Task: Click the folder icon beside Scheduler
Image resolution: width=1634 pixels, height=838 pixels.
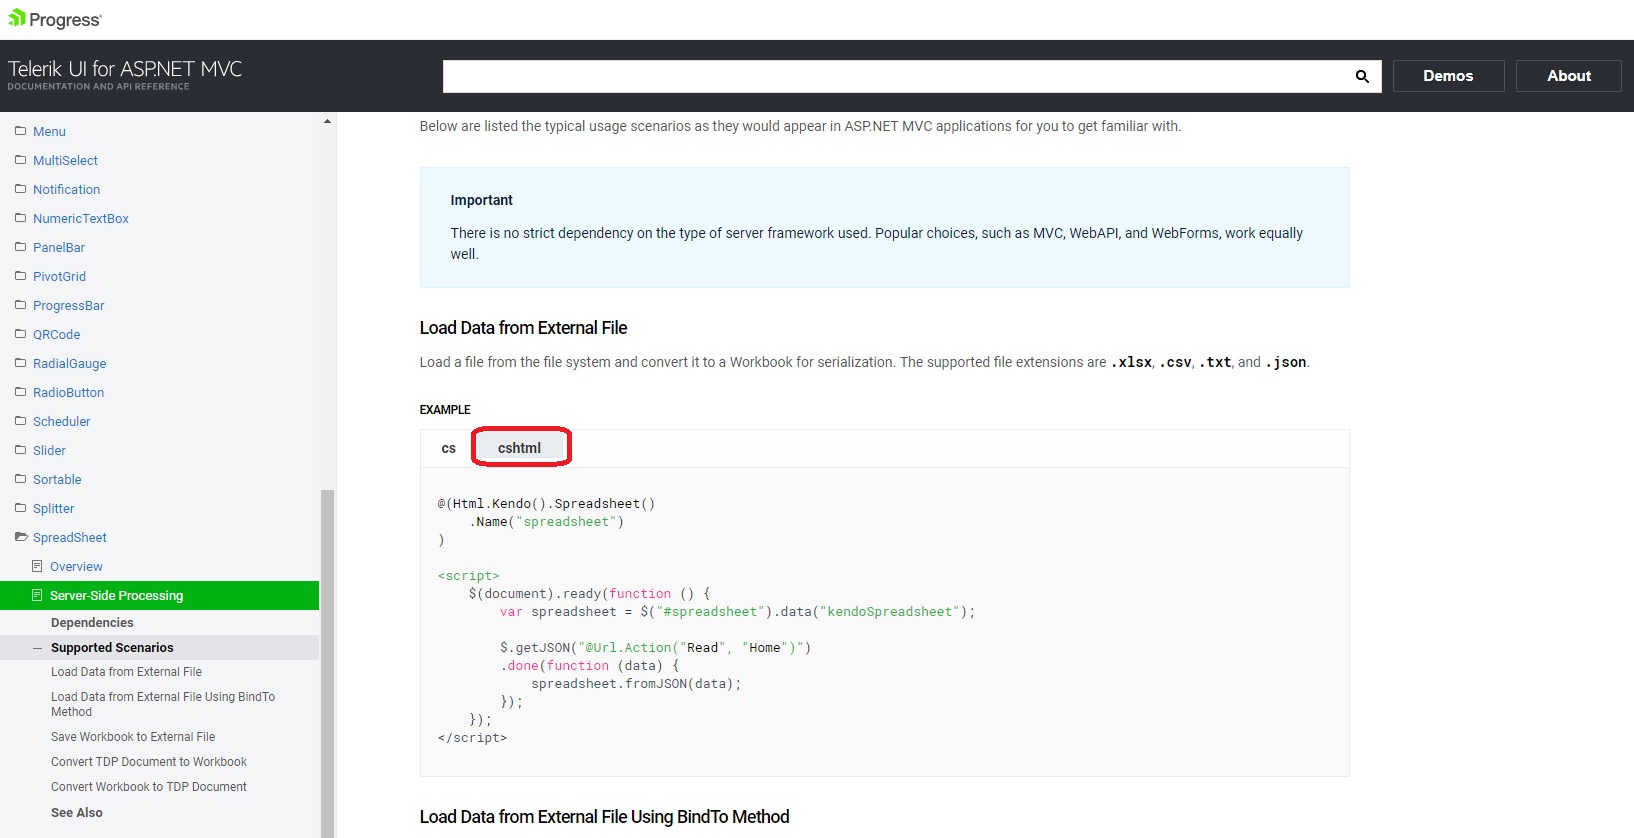Action: (x=21, y=421)
